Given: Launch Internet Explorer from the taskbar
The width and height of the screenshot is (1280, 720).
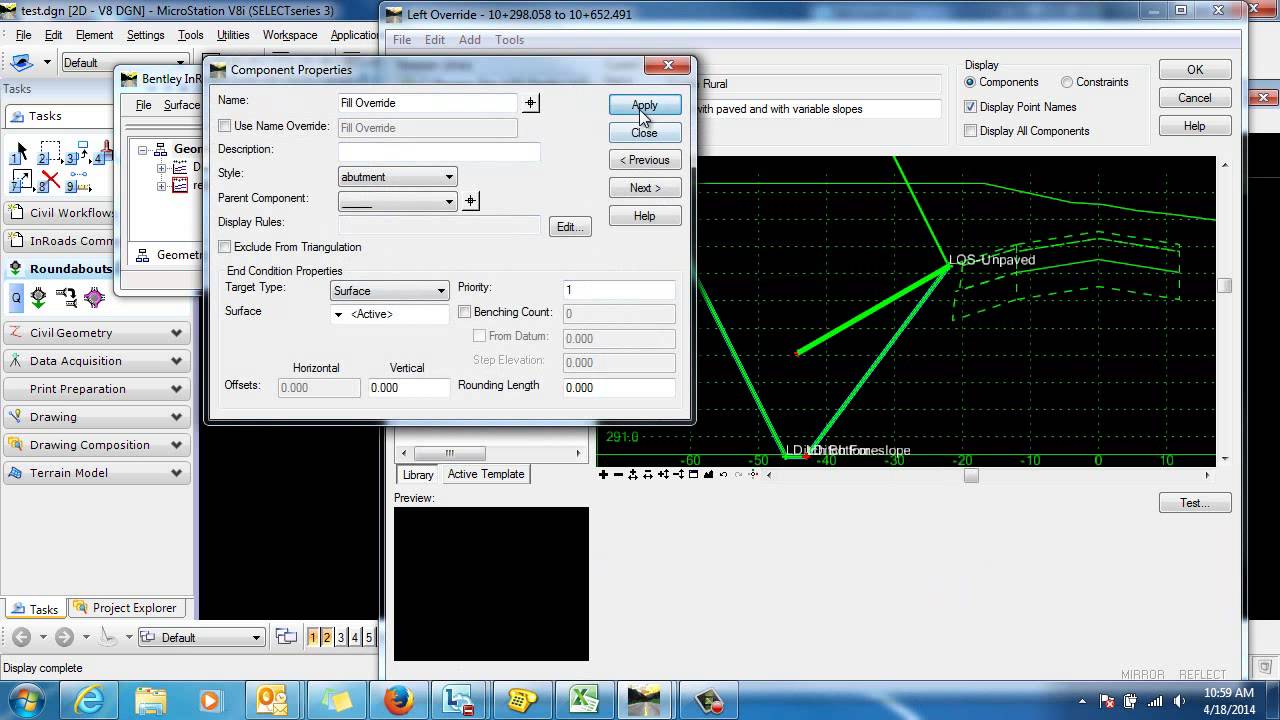Looking at the screenshot, I should [x=89, y=700].
